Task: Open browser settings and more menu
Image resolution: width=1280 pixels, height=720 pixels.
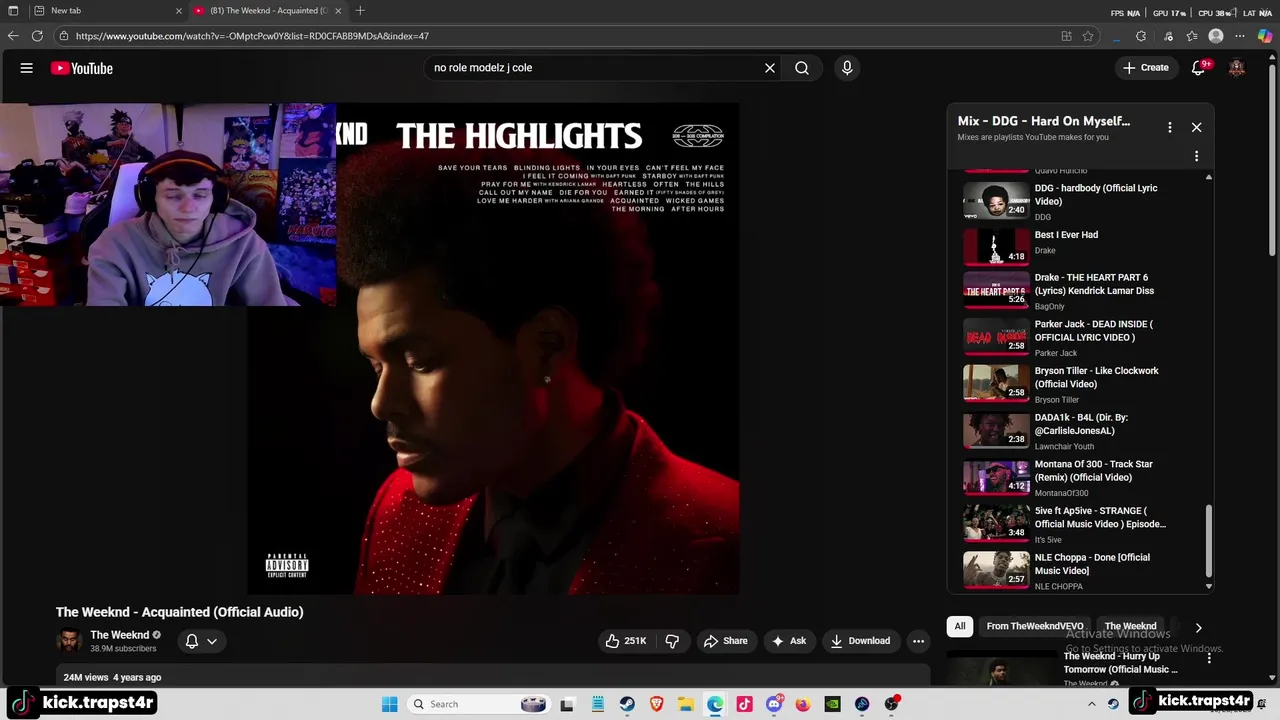Action: point(1241,36)
